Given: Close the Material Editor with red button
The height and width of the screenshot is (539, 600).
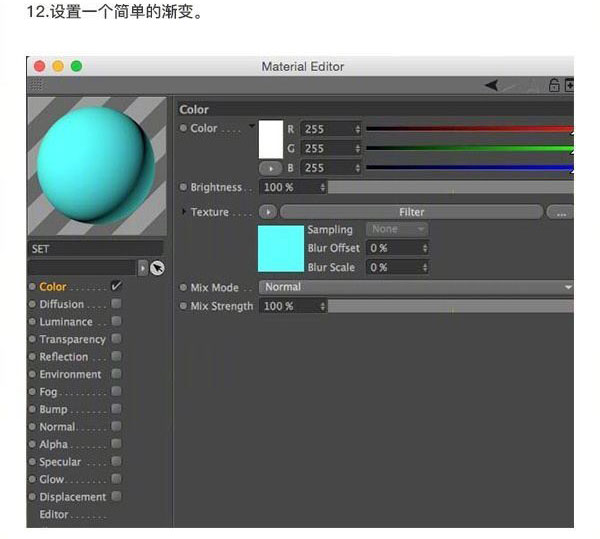Looking at the screenshot, I should pyautogui.click(x=40, y=66).
